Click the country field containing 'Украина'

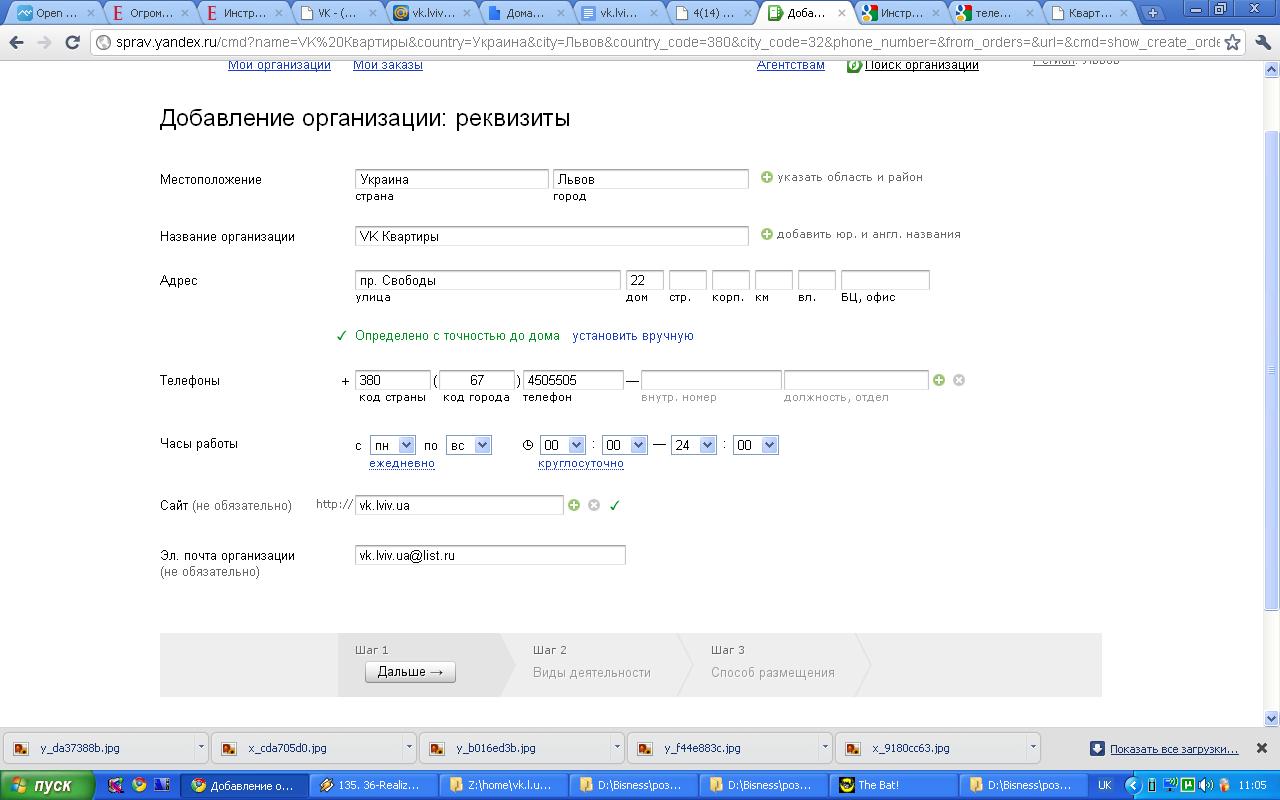point(452,179)
